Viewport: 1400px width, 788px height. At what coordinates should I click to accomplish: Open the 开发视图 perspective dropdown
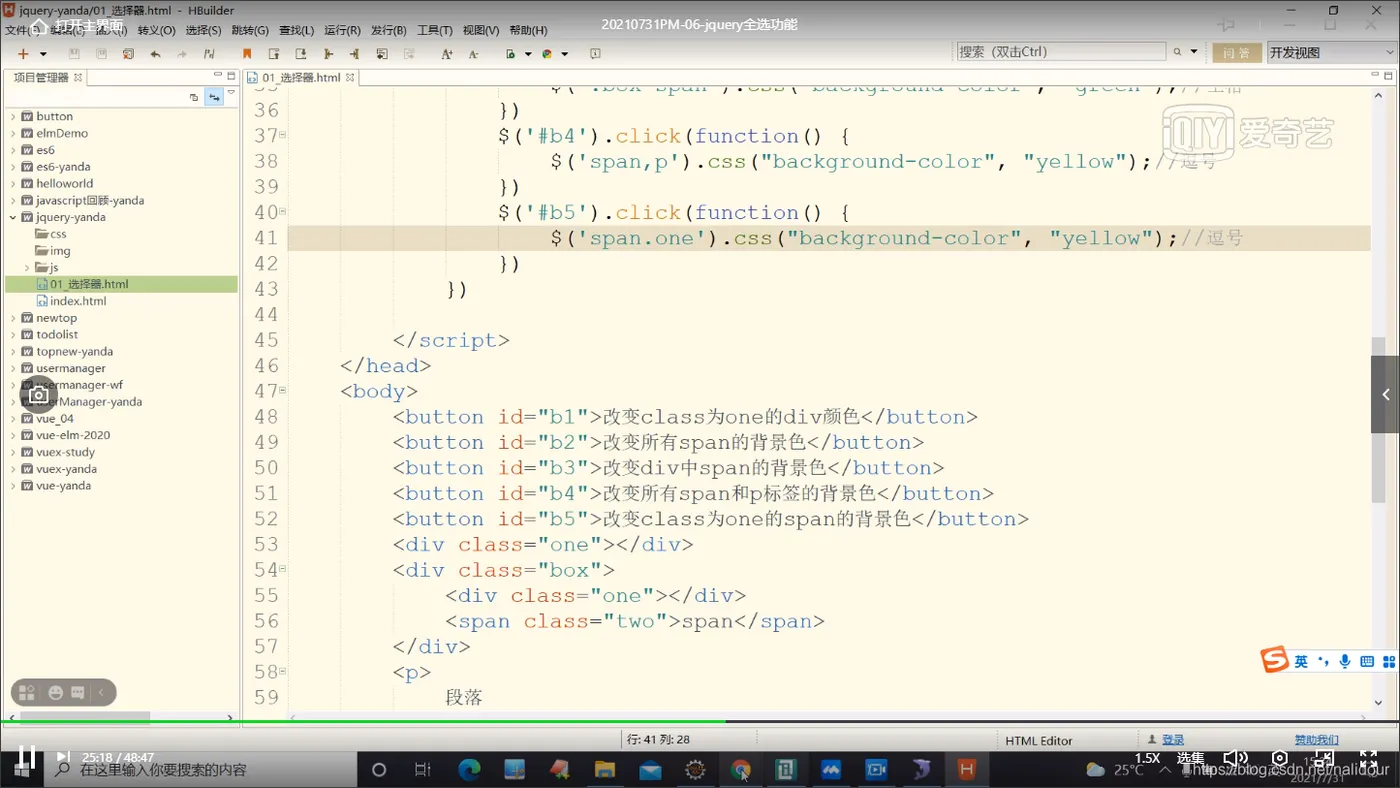[x=1330, y=53]
